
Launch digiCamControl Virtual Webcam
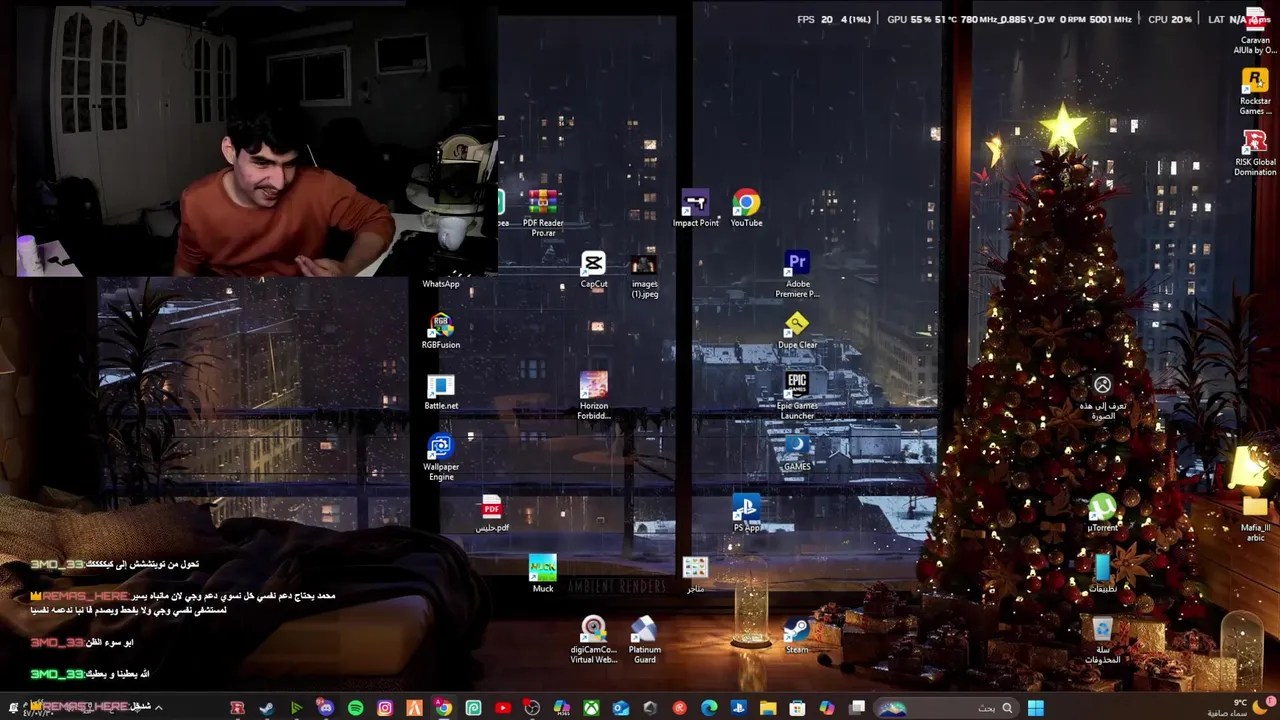(594, 641)
